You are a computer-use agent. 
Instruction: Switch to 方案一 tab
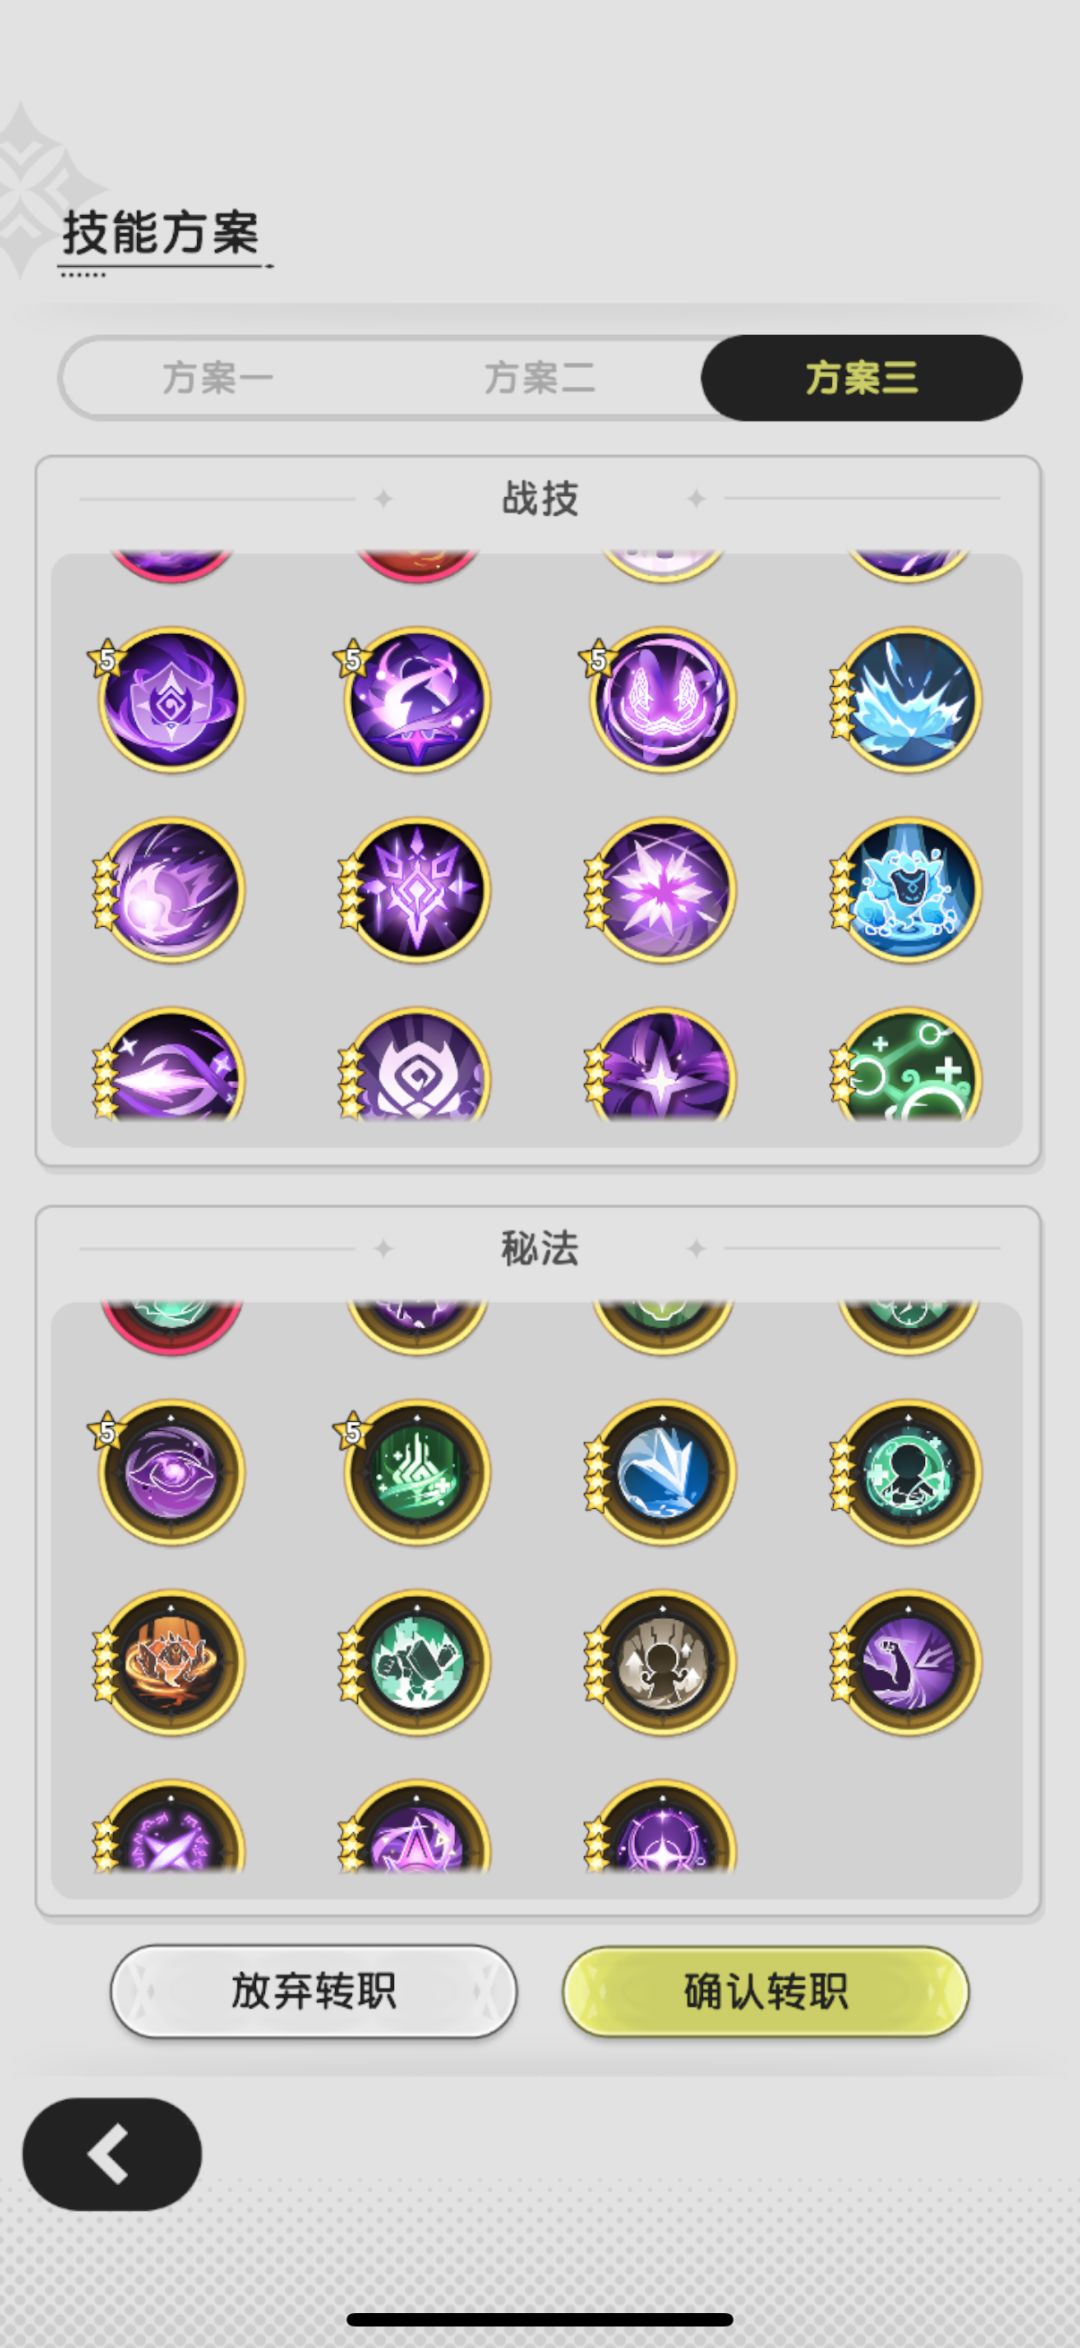coord(218,378)
